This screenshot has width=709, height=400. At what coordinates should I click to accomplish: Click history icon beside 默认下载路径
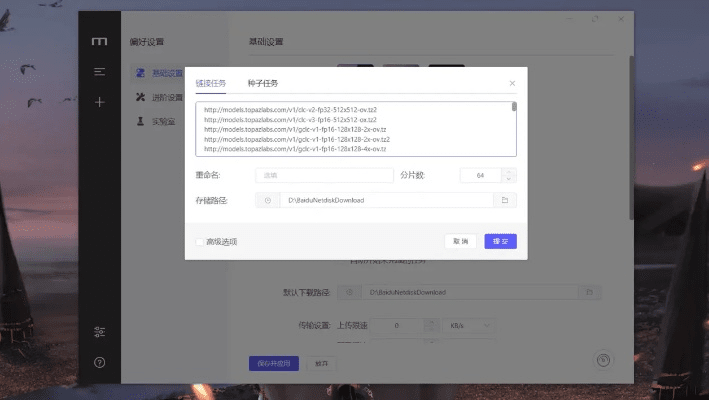coord(350,292)
